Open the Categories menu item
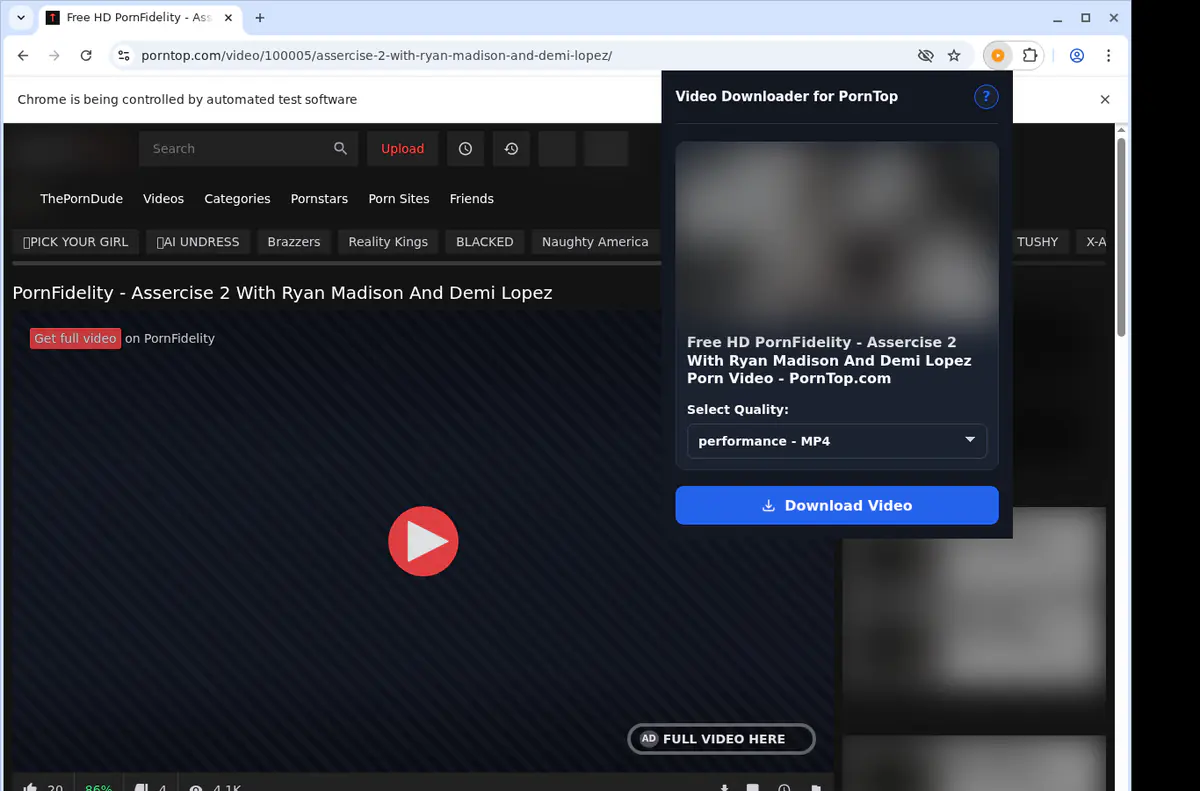1200x791 pixels. pyautogui.click(x=237, y=199)
